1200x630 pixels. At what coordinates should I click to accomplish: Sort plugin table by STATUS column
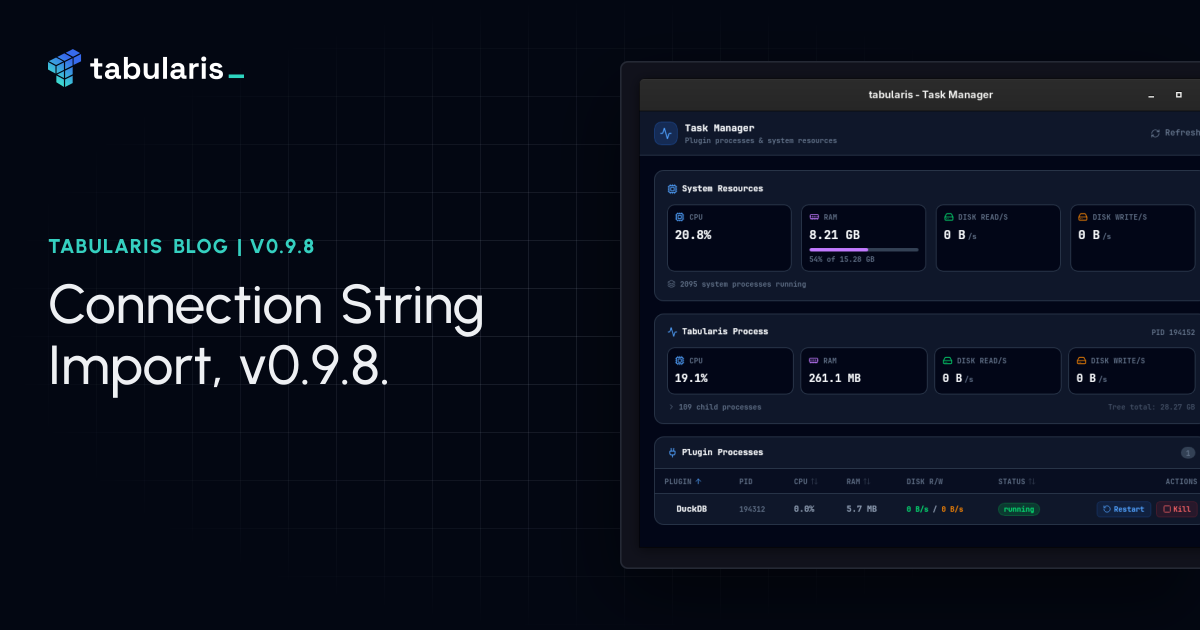(1016, 482)
